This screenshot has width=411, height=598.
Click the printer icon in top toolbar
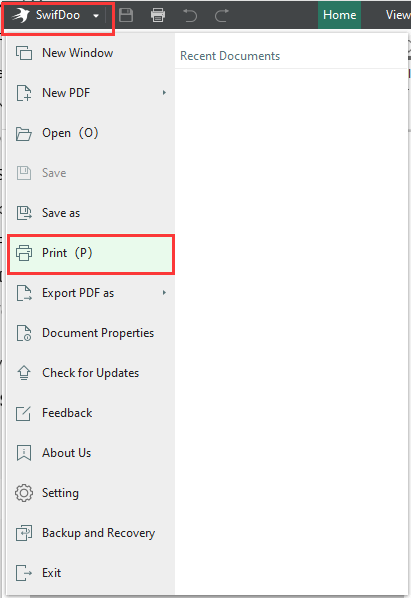tap(158, 15)
